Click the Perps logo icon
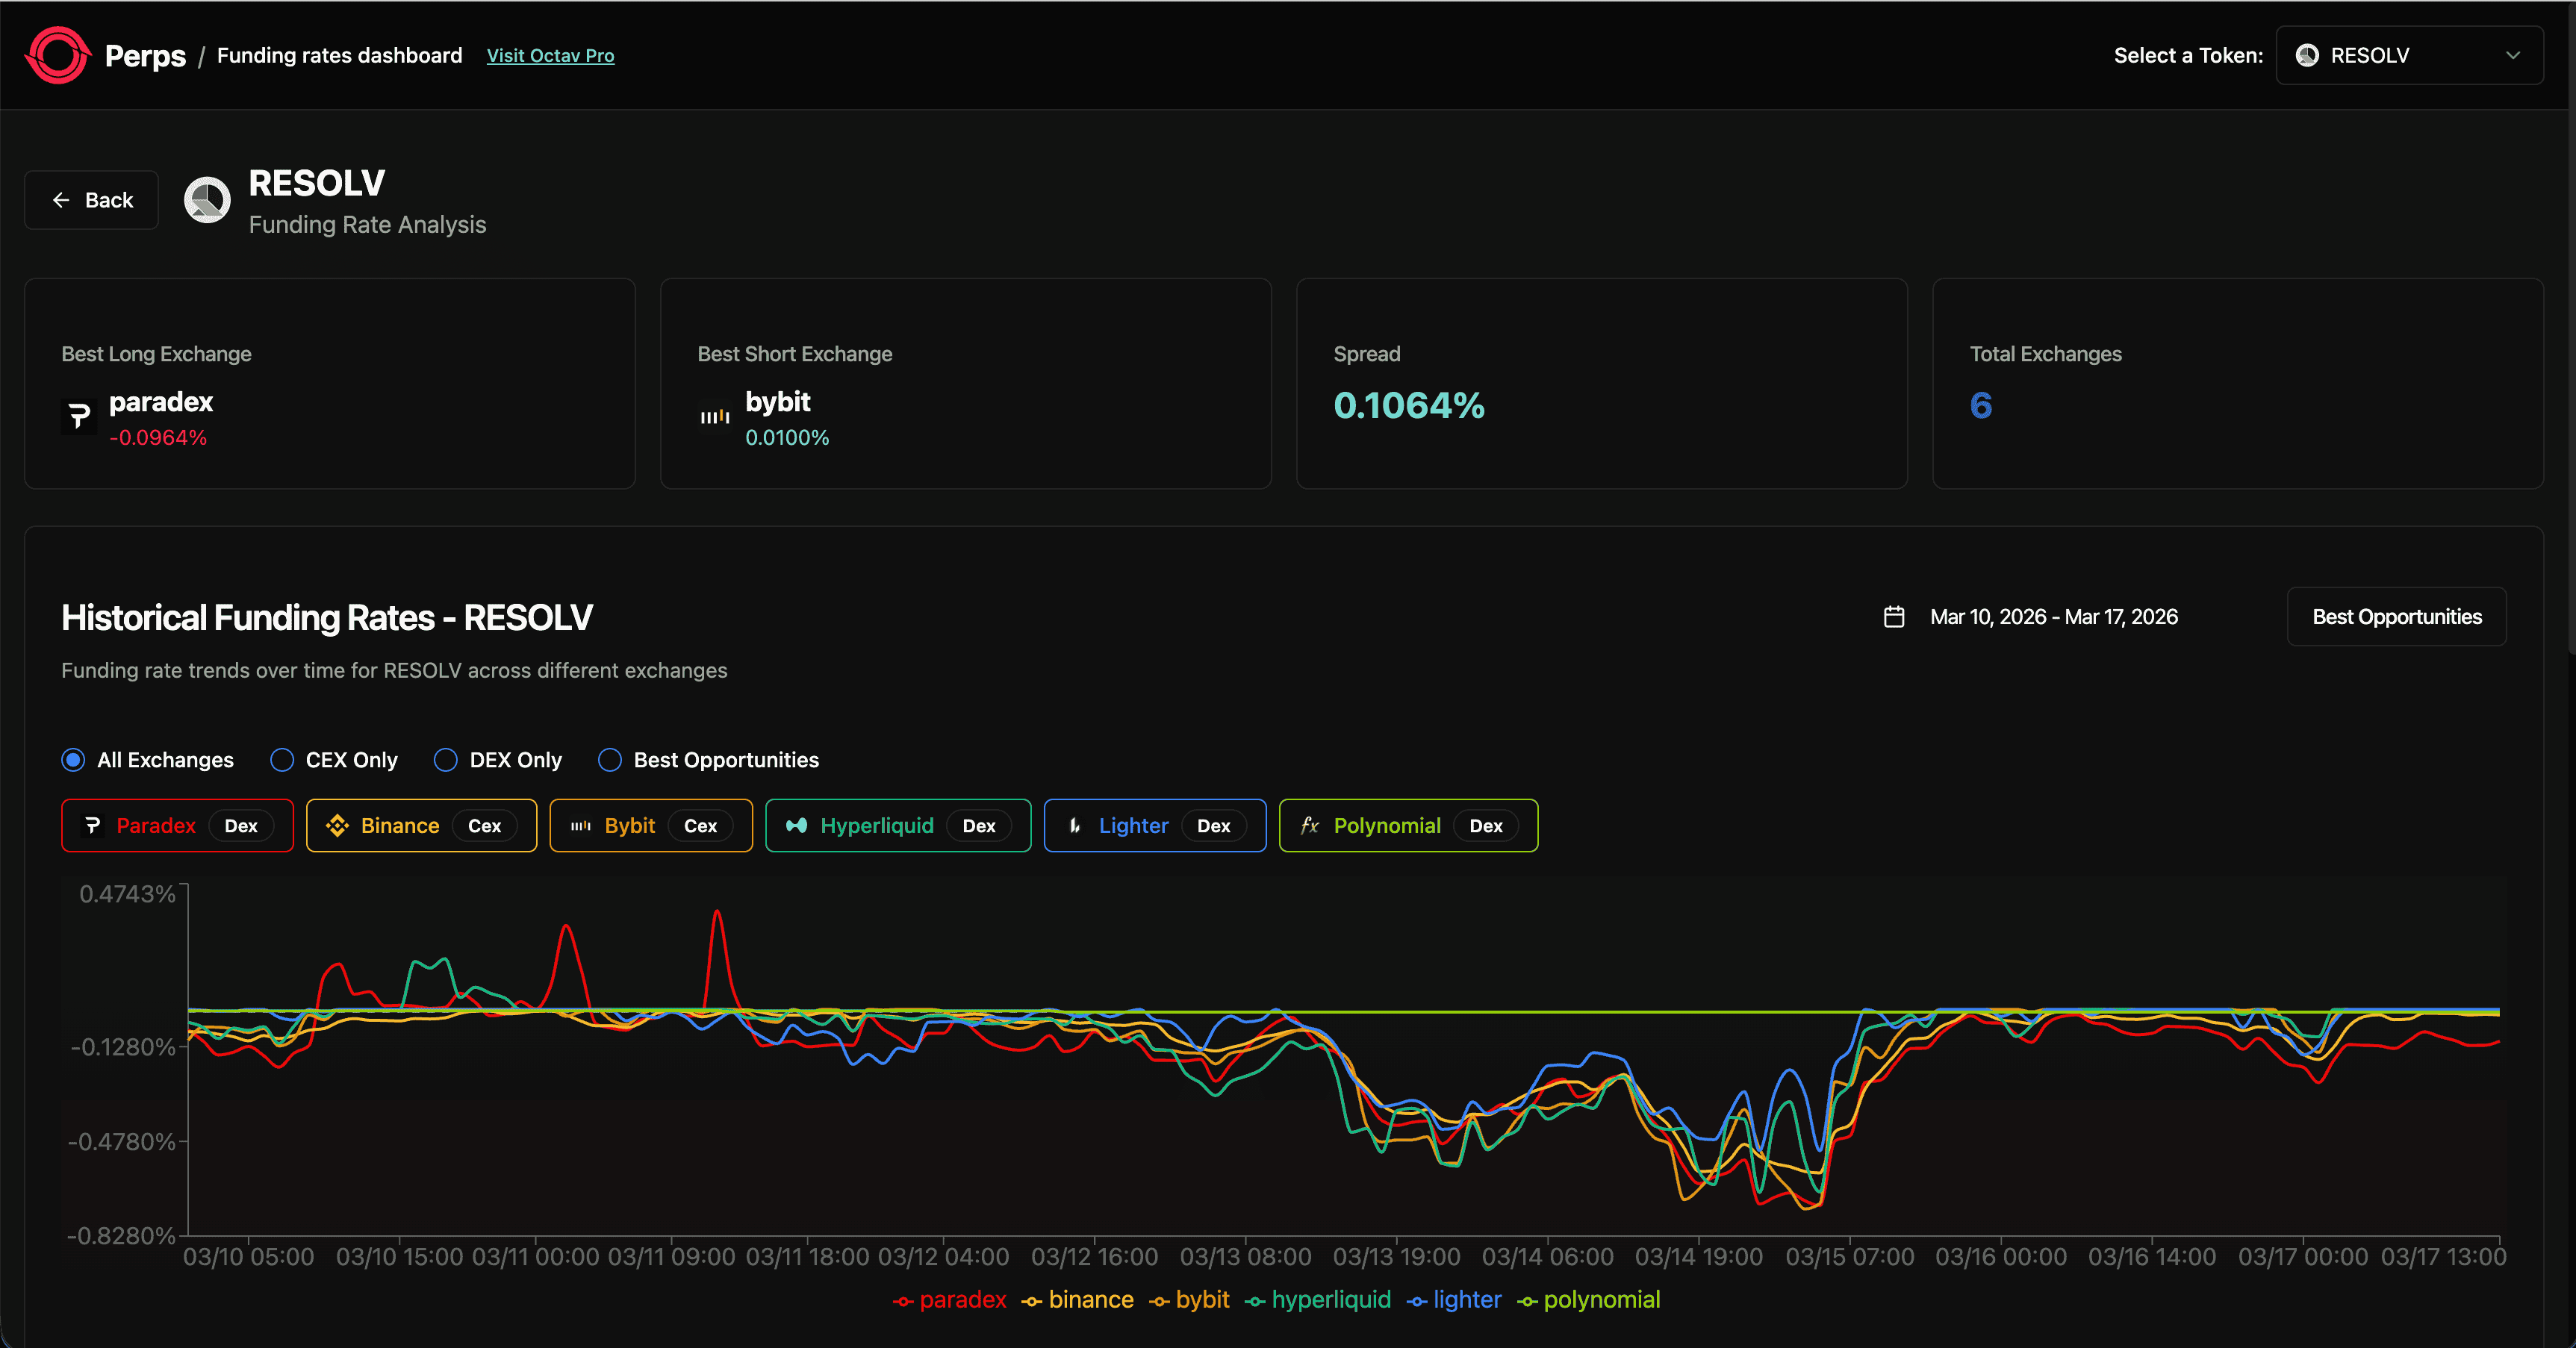The width and height of the screenshot is (2576, 1348). [57, 55]
